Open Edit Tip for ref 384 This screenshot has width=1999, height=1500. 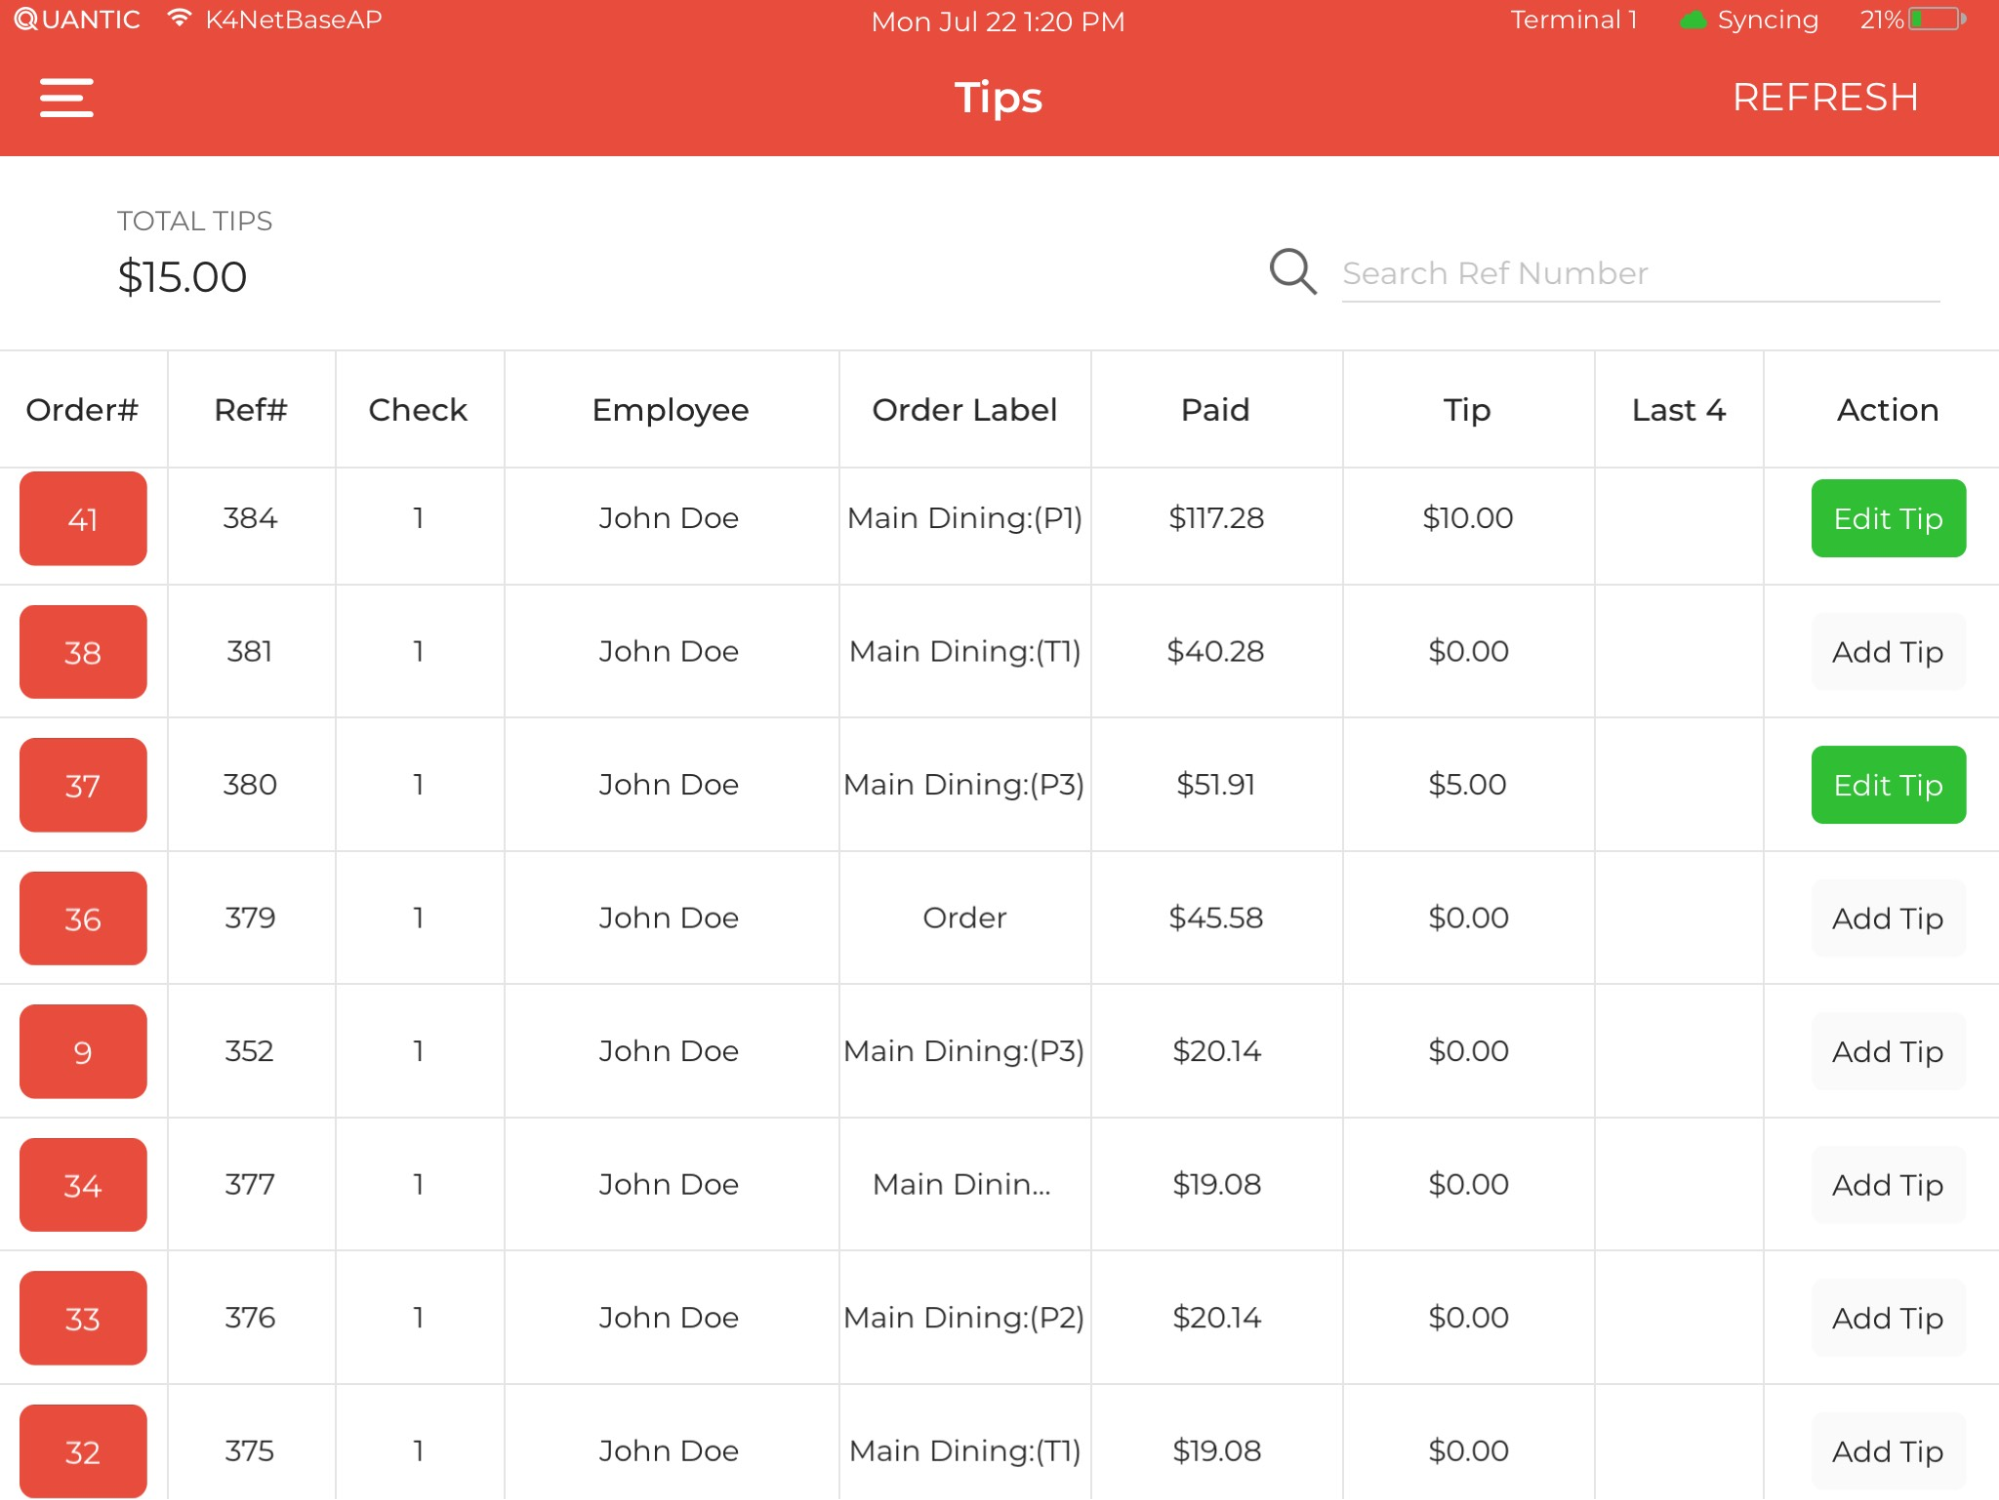click(1886, 518)
